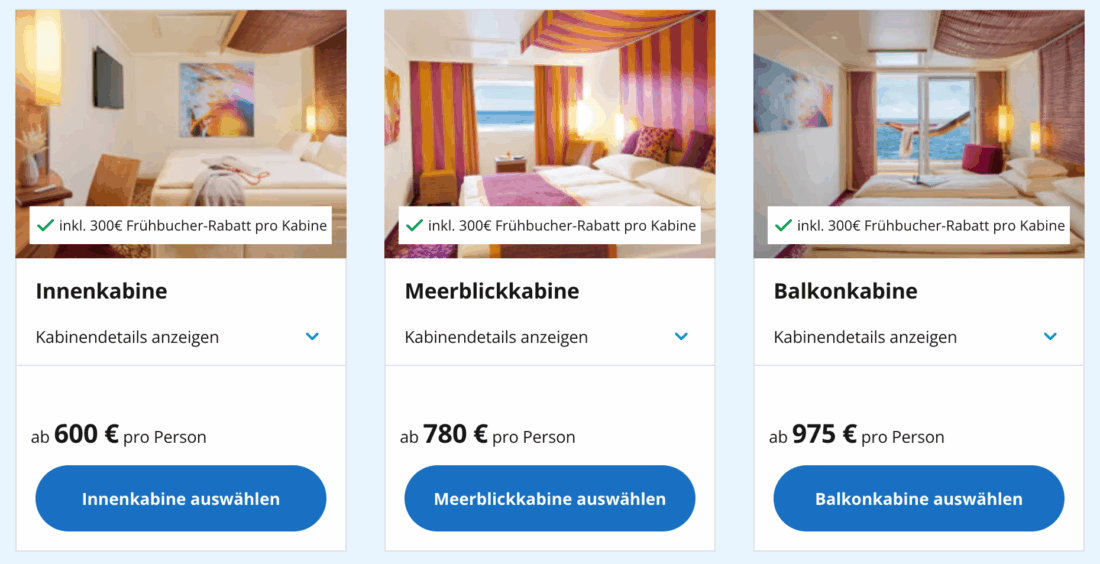Click the green checkmark on Meerblickkabine badge
The image size is (1100, 564).
[x=414, y=226]
